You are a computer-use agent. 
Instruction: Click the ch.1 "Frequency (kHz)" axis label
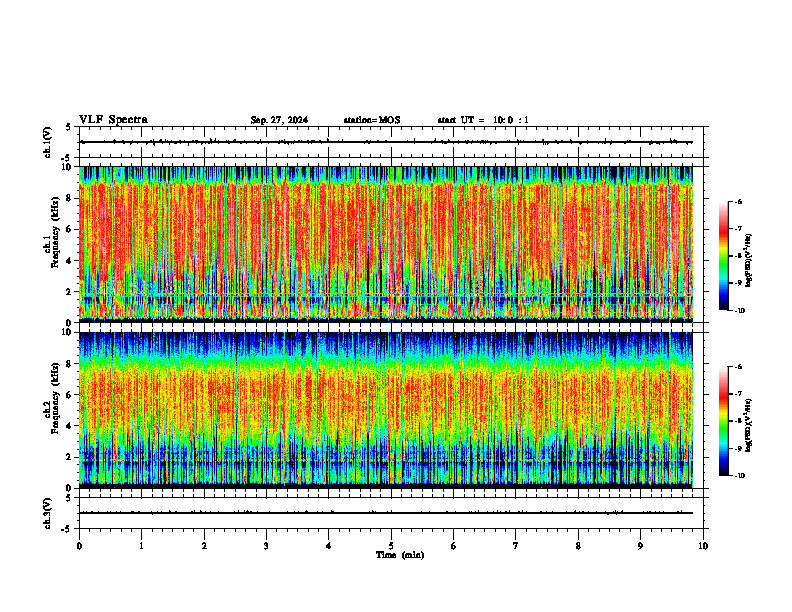click(x=55, y=232)
